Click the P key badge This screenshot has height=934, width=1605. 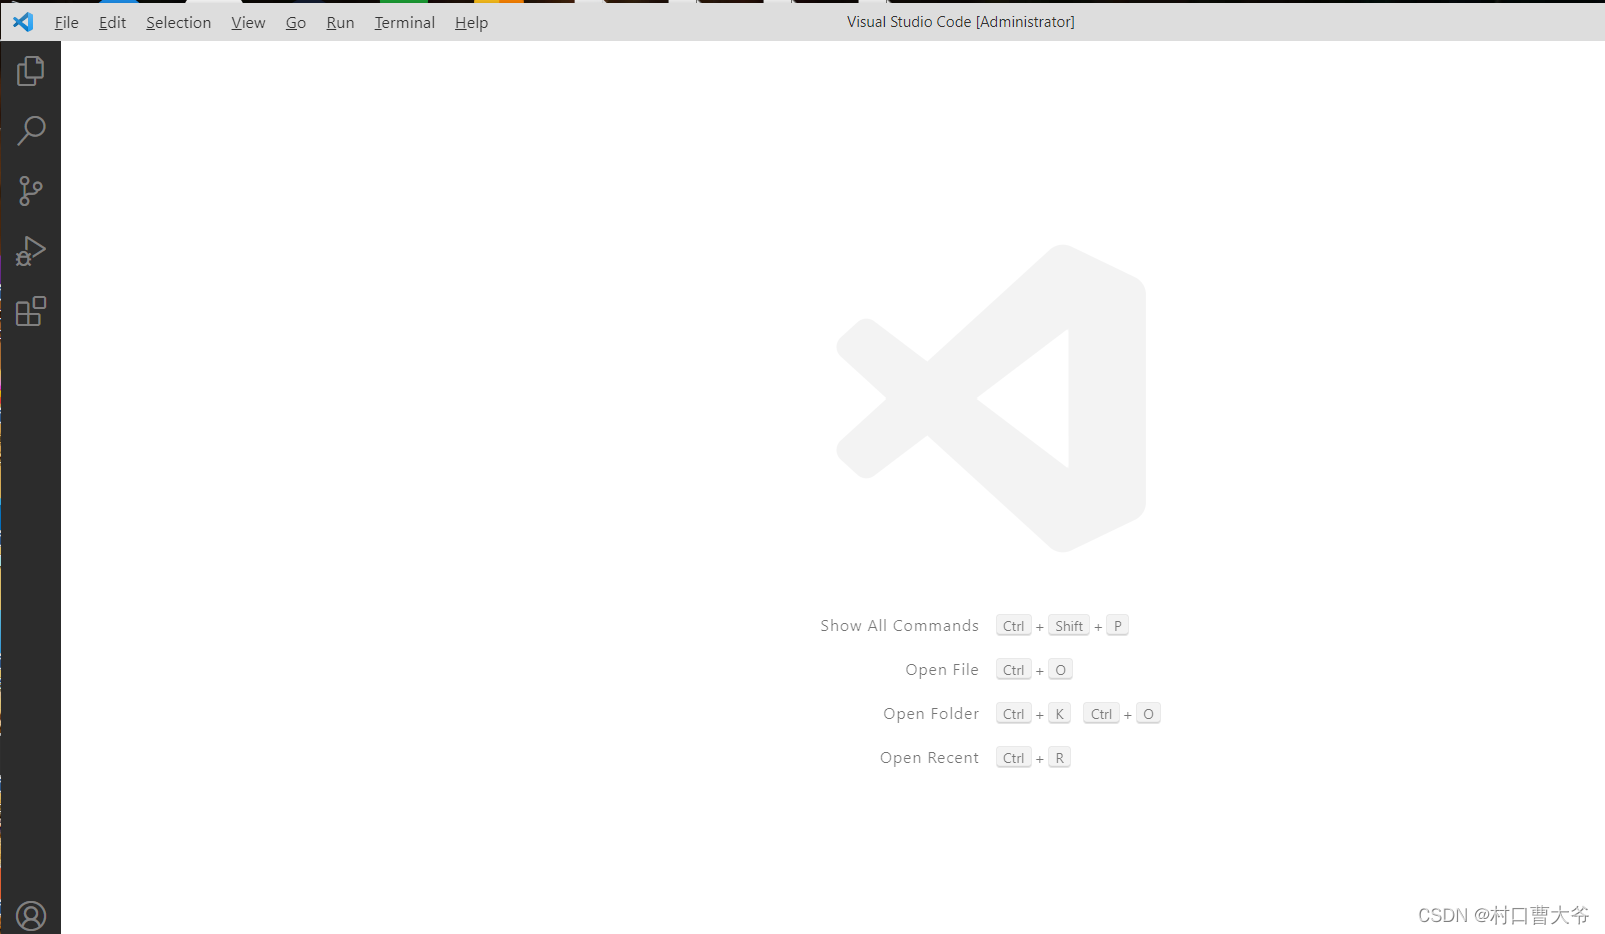1117,626
